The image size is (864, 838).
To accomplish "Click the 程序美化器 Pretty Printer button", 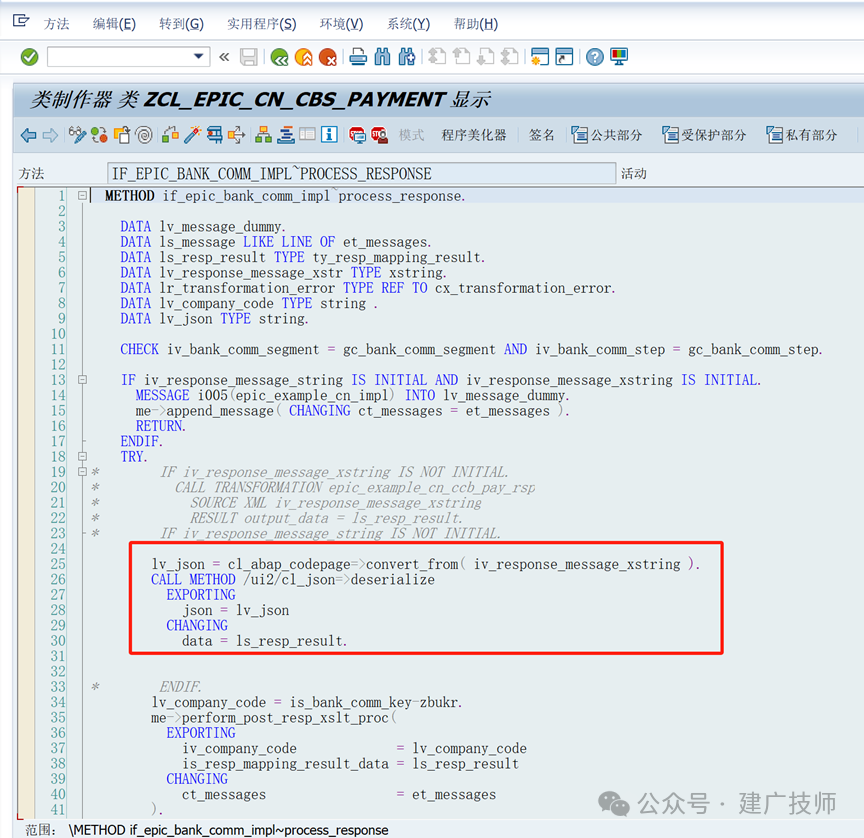I will (x=474, y=135).
